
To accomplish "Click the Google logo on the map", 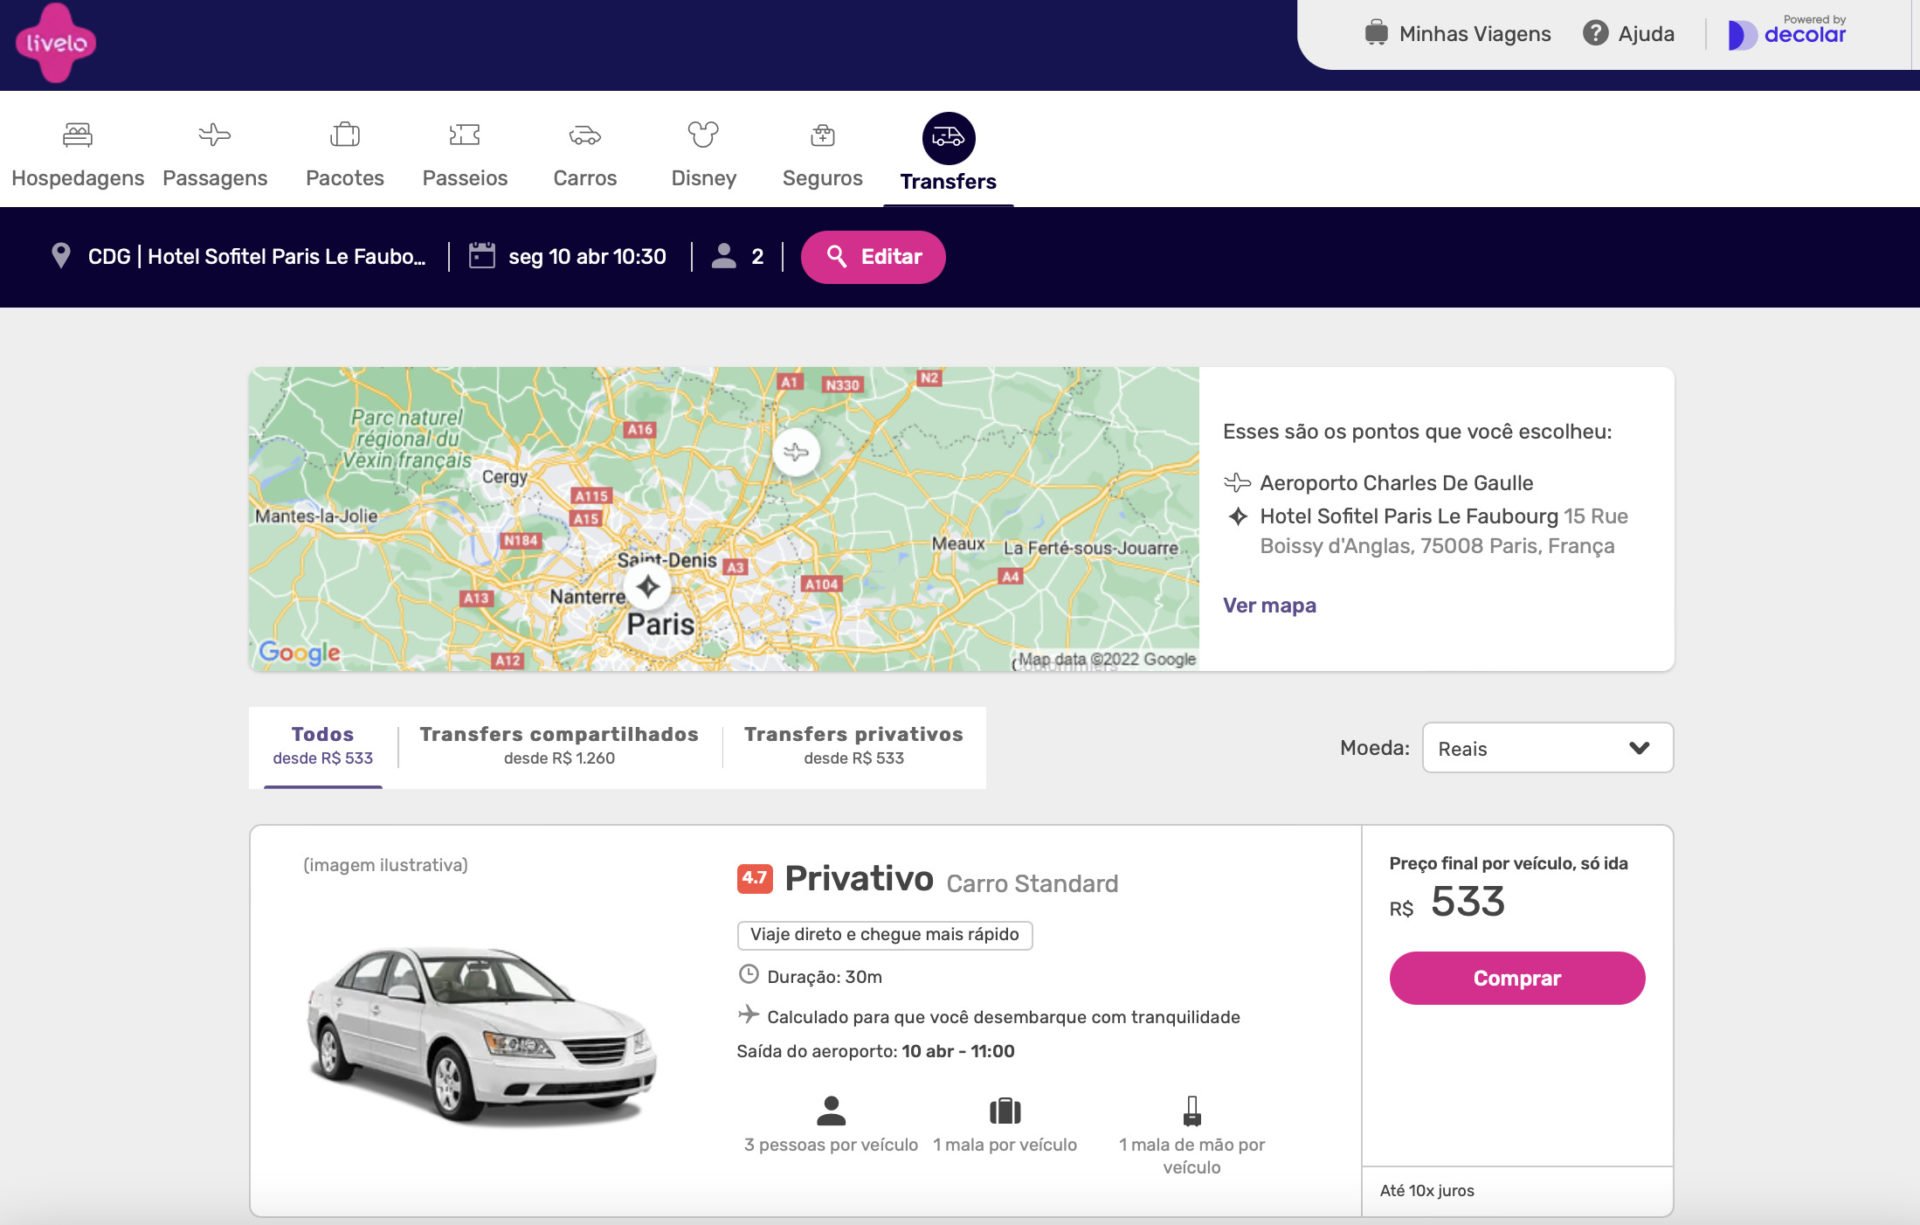I will tap(299, 652).
